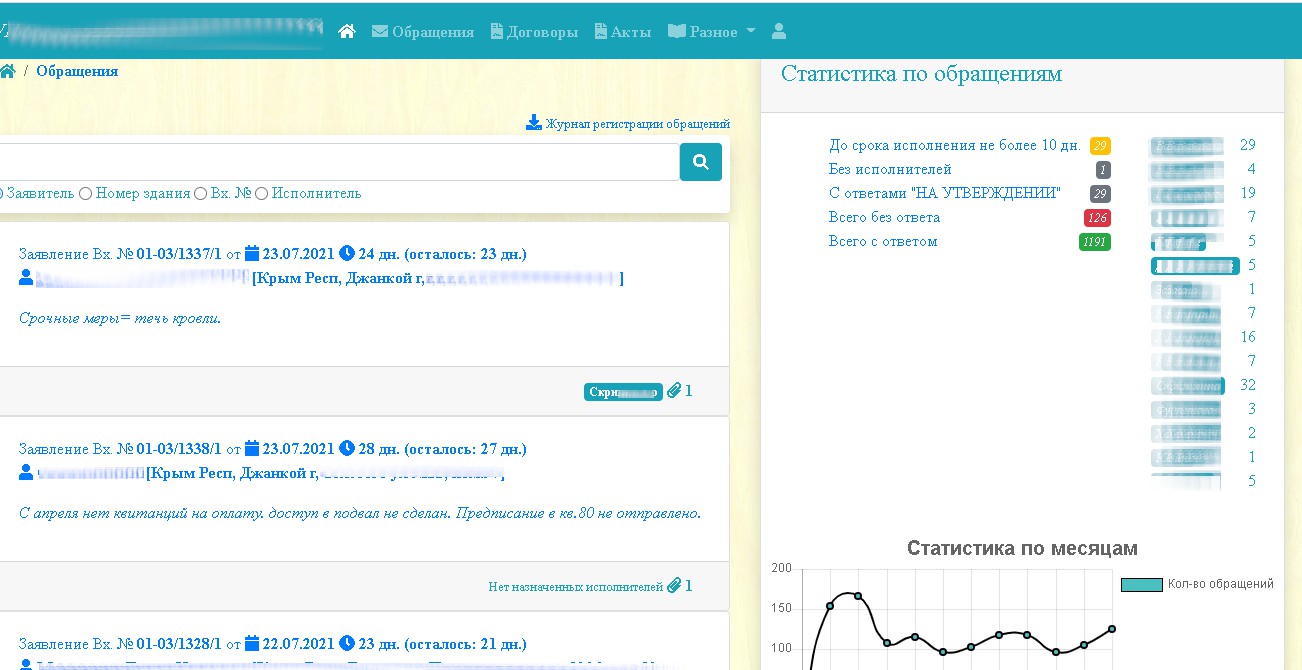Click the yellow 29 count badge
1302x670 pixels.
pyautogui.click(x=1100, y=146)
